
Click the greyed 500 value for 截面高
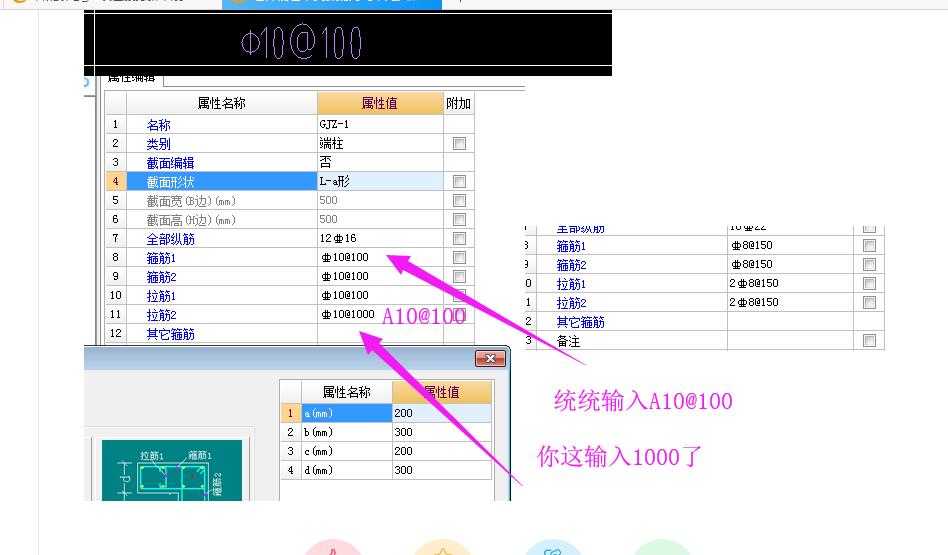pos(380,219)
